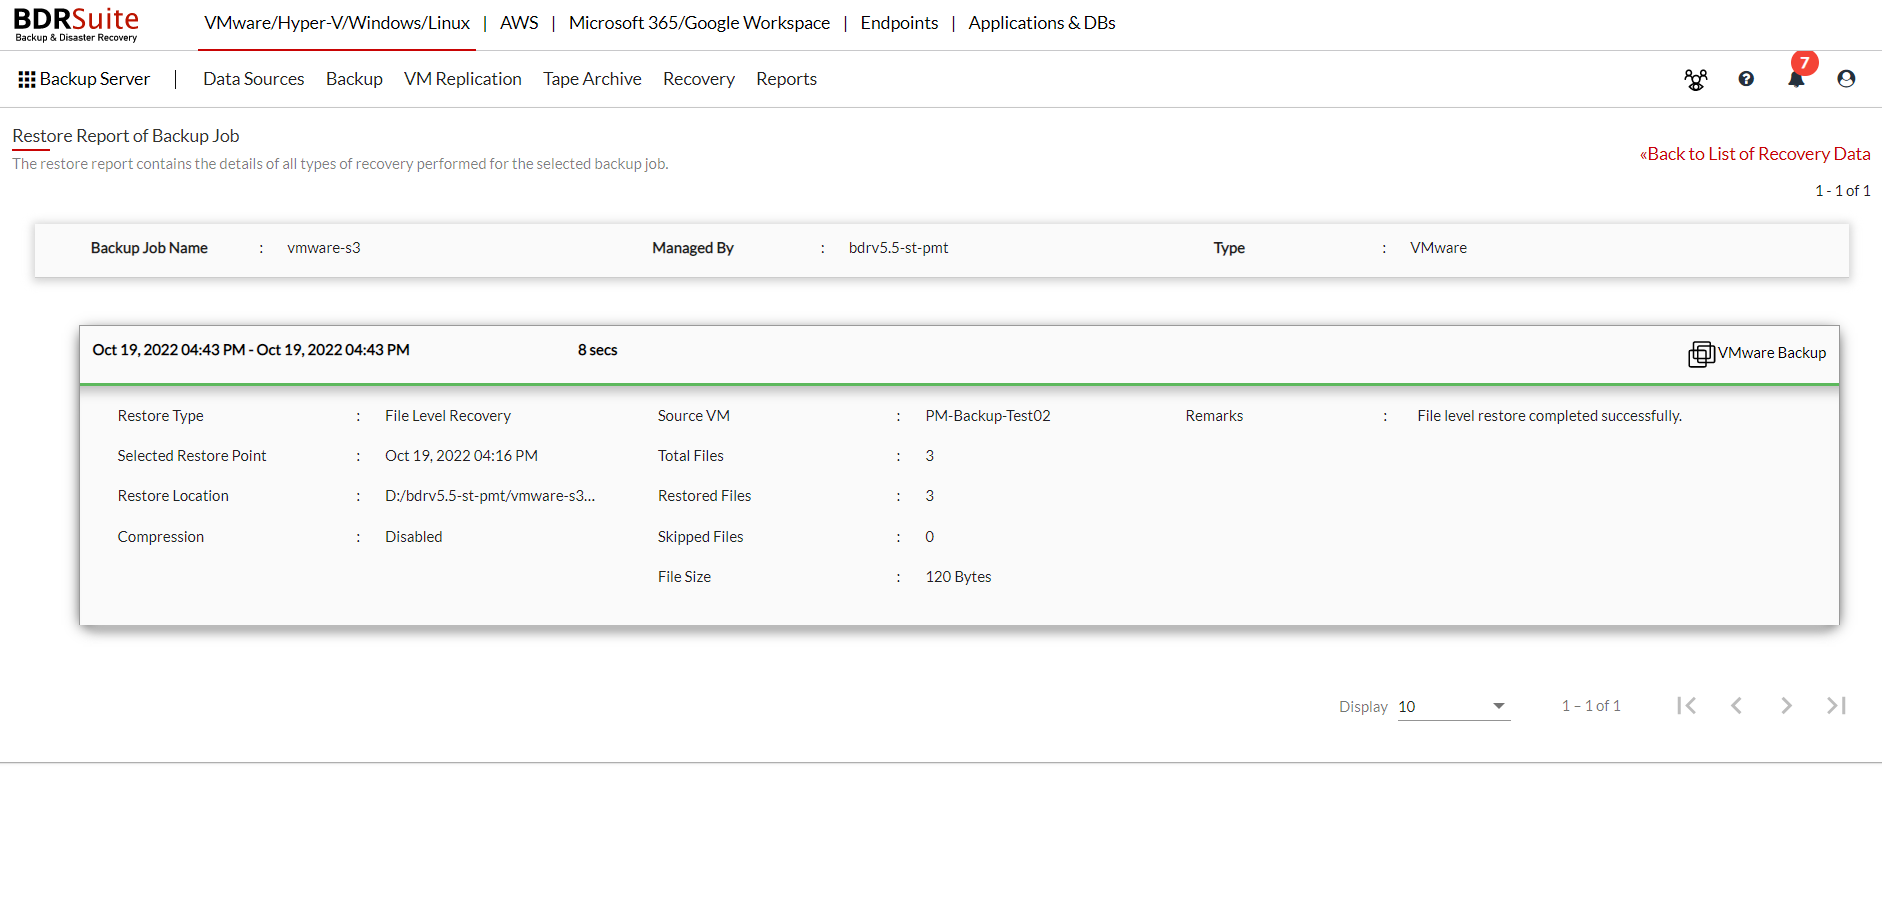Go to first page of results
The width and height of the screenshot is (1882, 907).
coord(1687,706)
